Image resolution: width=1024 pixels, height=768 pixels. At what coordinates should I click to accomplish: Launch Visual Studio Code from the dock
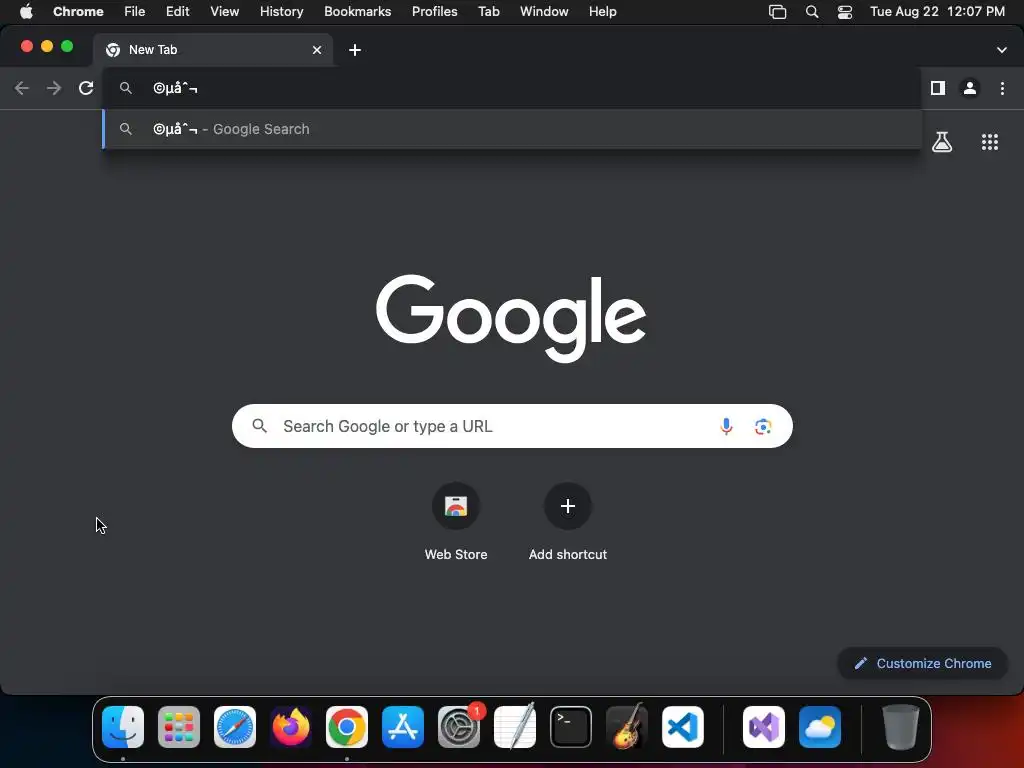pos(683,727)
